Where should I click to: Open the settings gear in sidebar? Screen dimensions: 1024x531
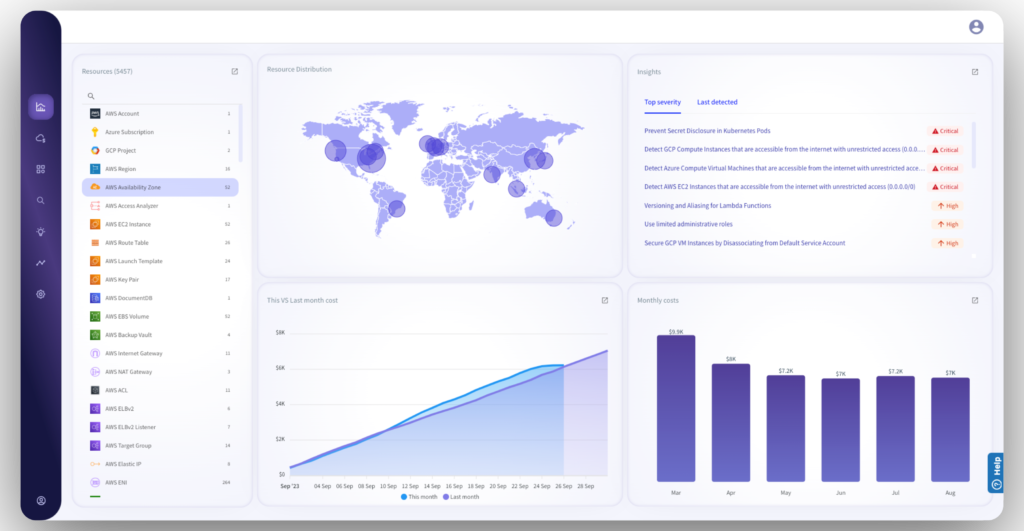(40, 294)
